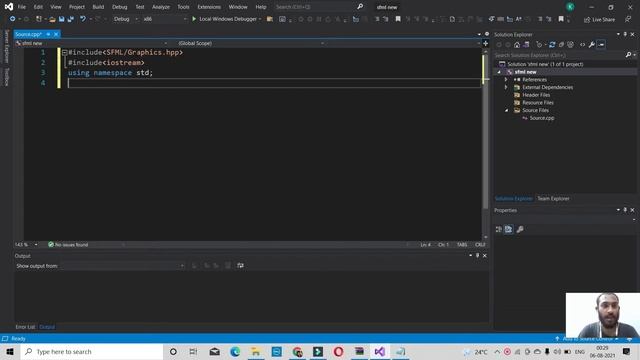
Task: Open the Show output from dropdown
Action: pyautogui.click(x=122, y=266)
